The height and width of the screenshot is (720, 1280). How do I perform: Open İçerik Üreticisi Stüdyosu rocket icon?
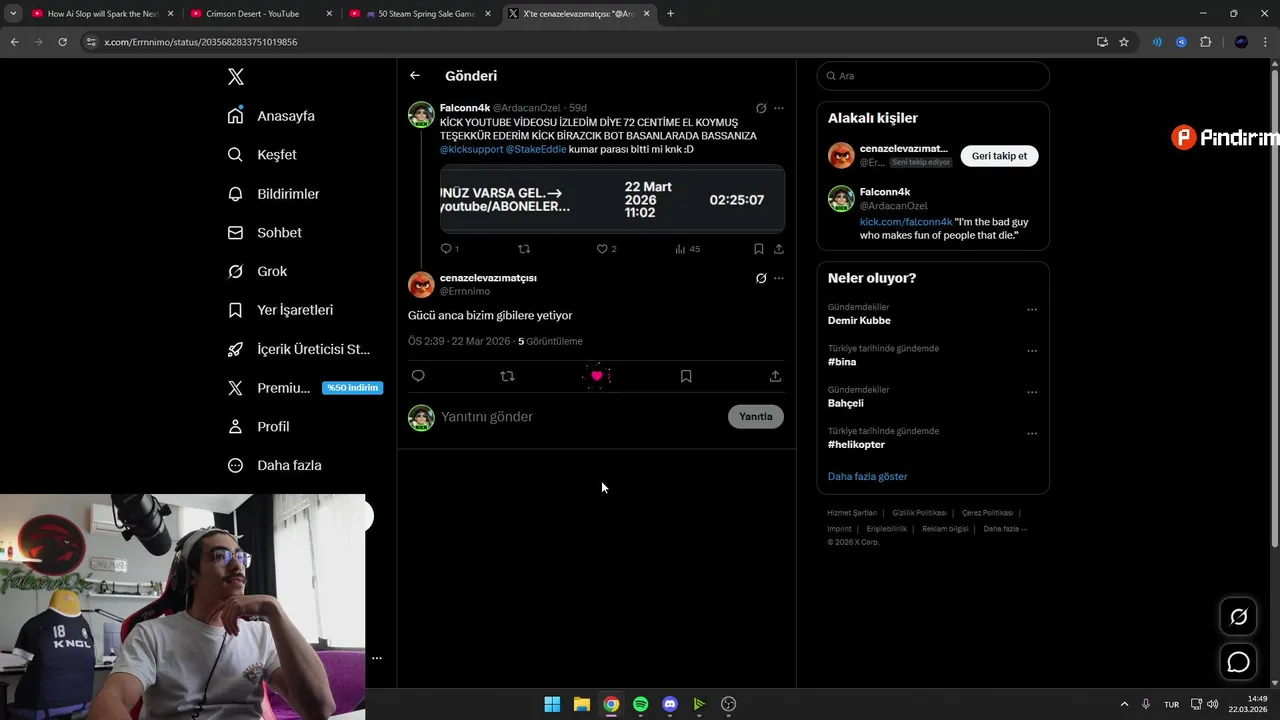tap(235, 349)
